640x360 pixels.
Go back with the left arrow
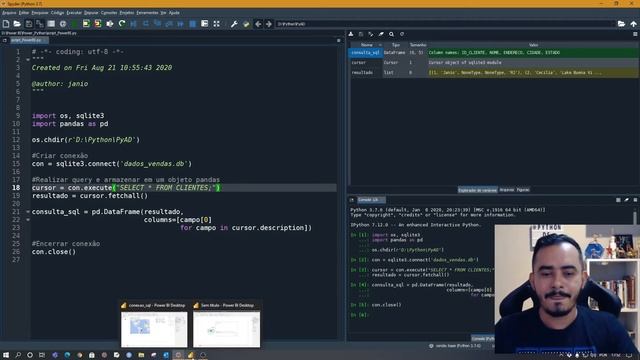click(x=258, y=24)
